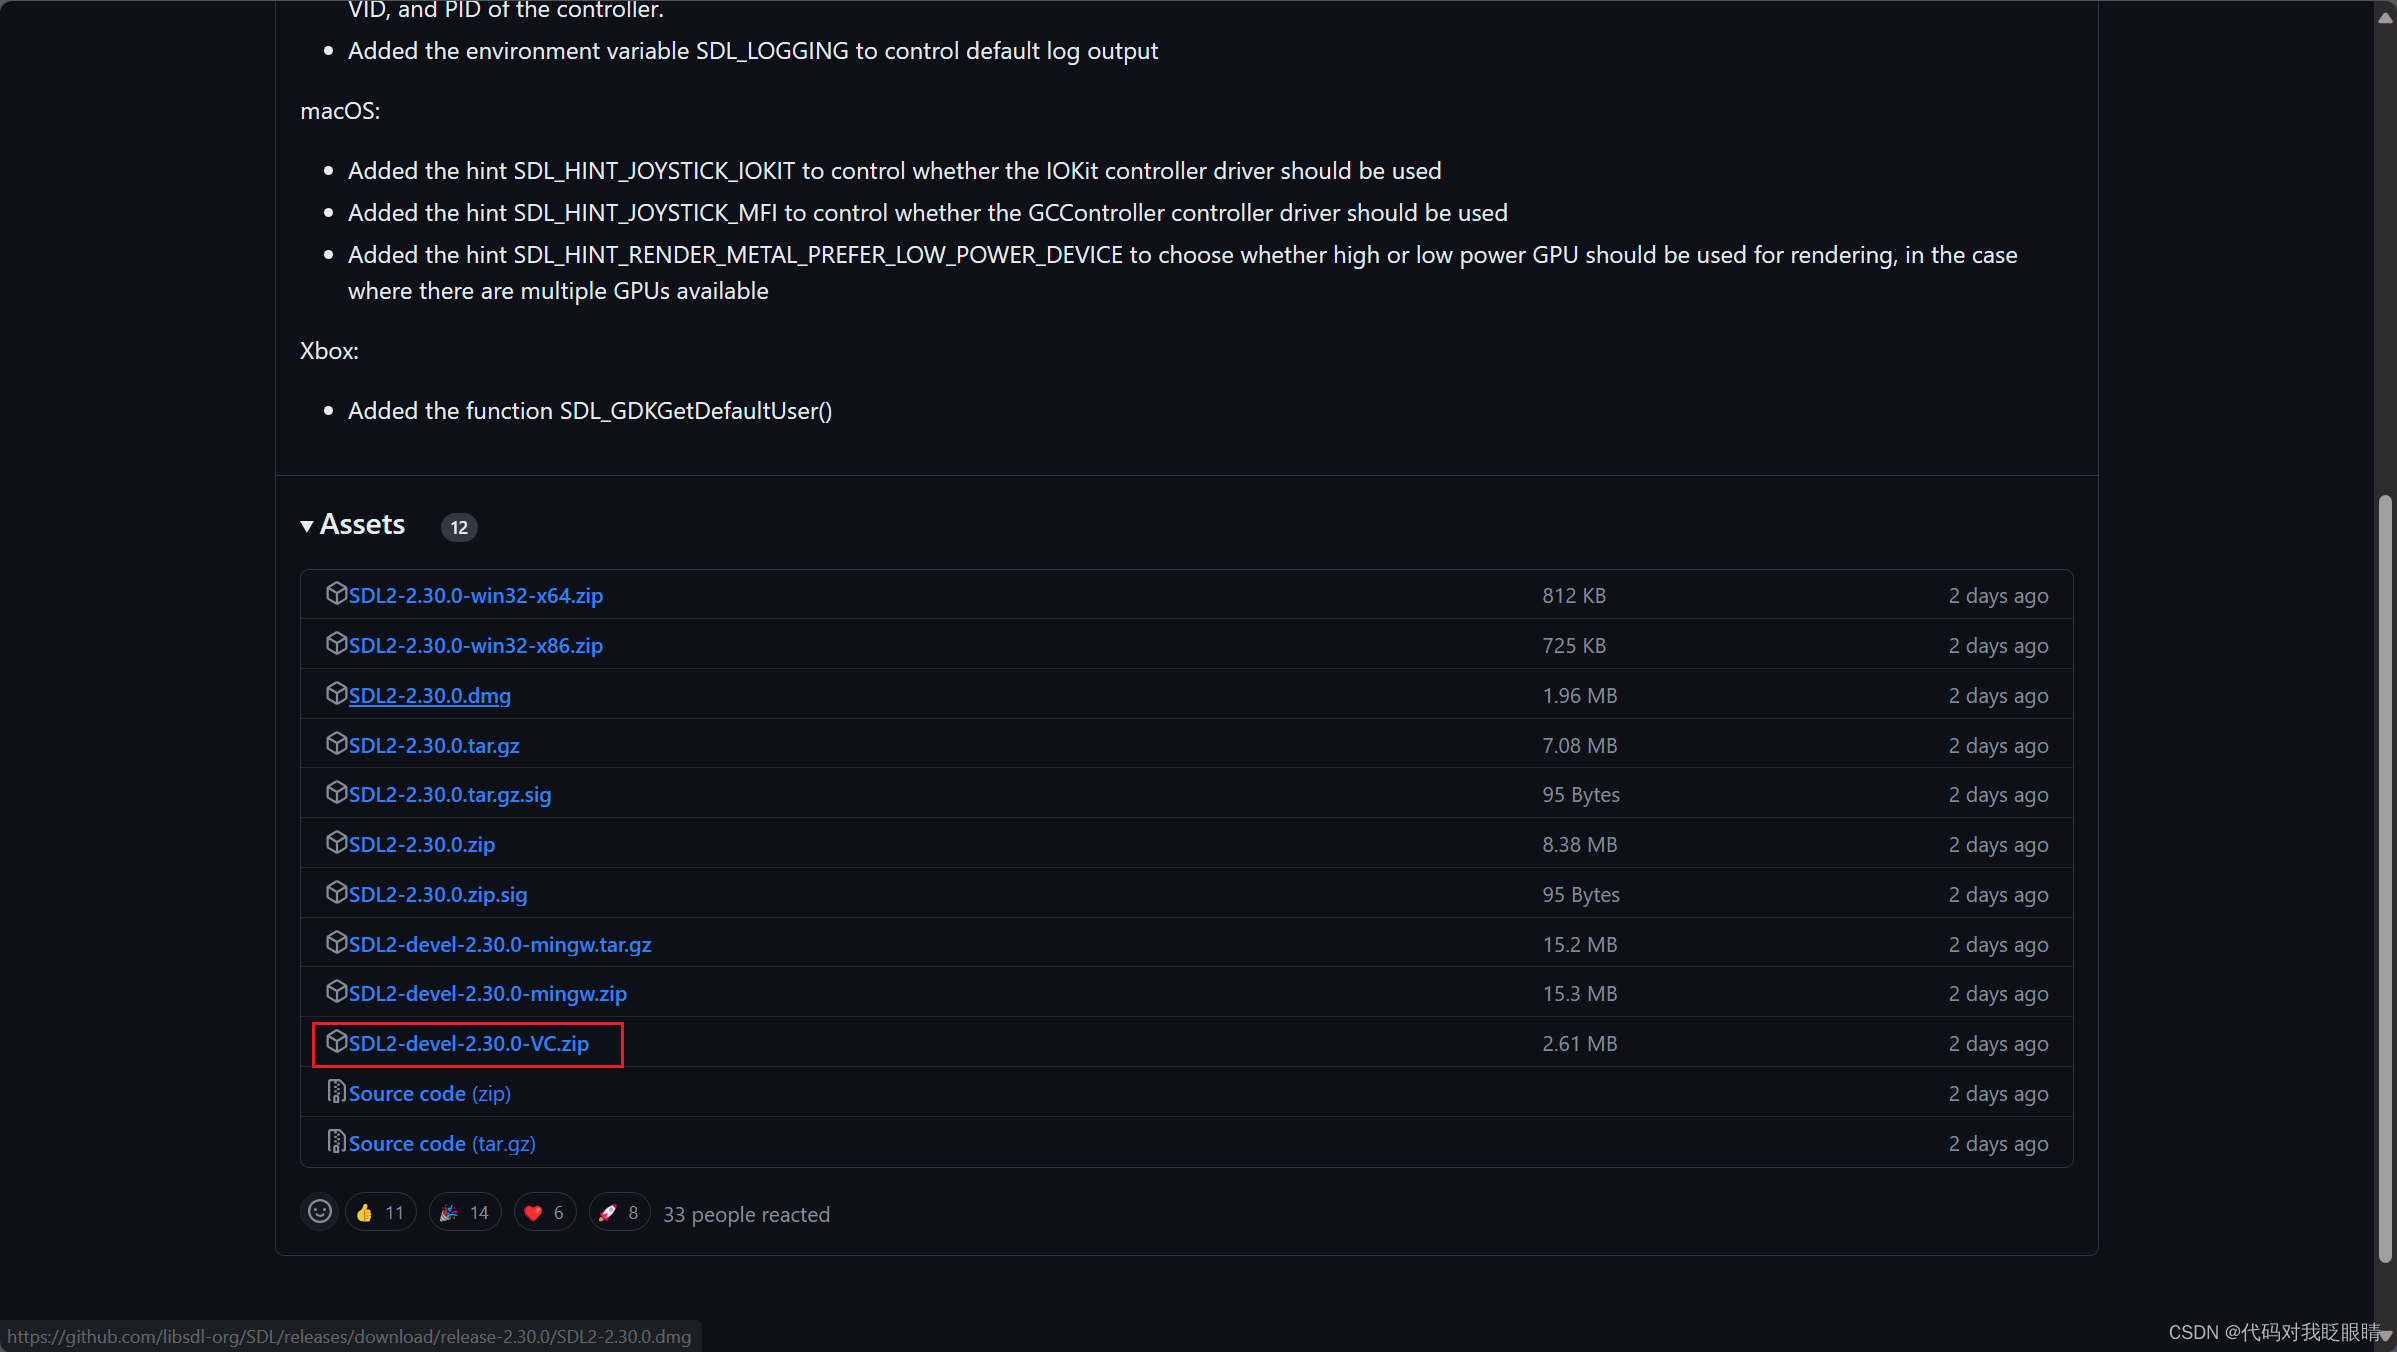Click the rocket reaction with 8
This screenshot has width=2397, height=1352.
(x=619, y=1213)
